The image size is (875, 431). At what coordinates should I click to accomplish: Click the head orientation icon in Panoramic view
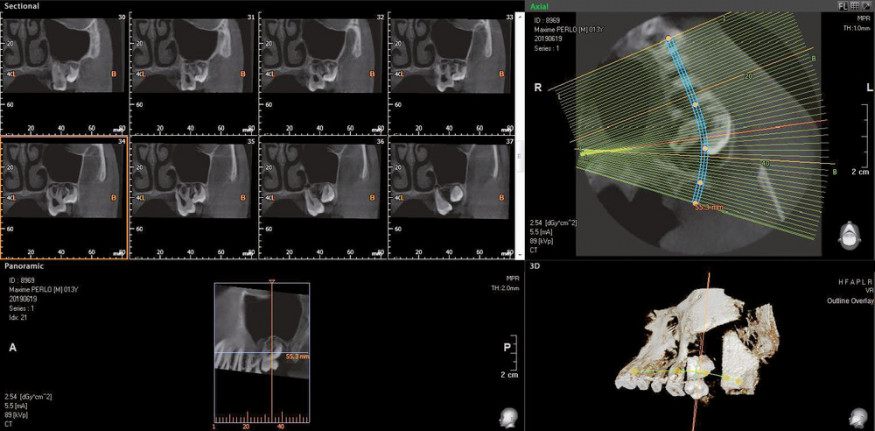pyautogui.click(x=507, y=417)
